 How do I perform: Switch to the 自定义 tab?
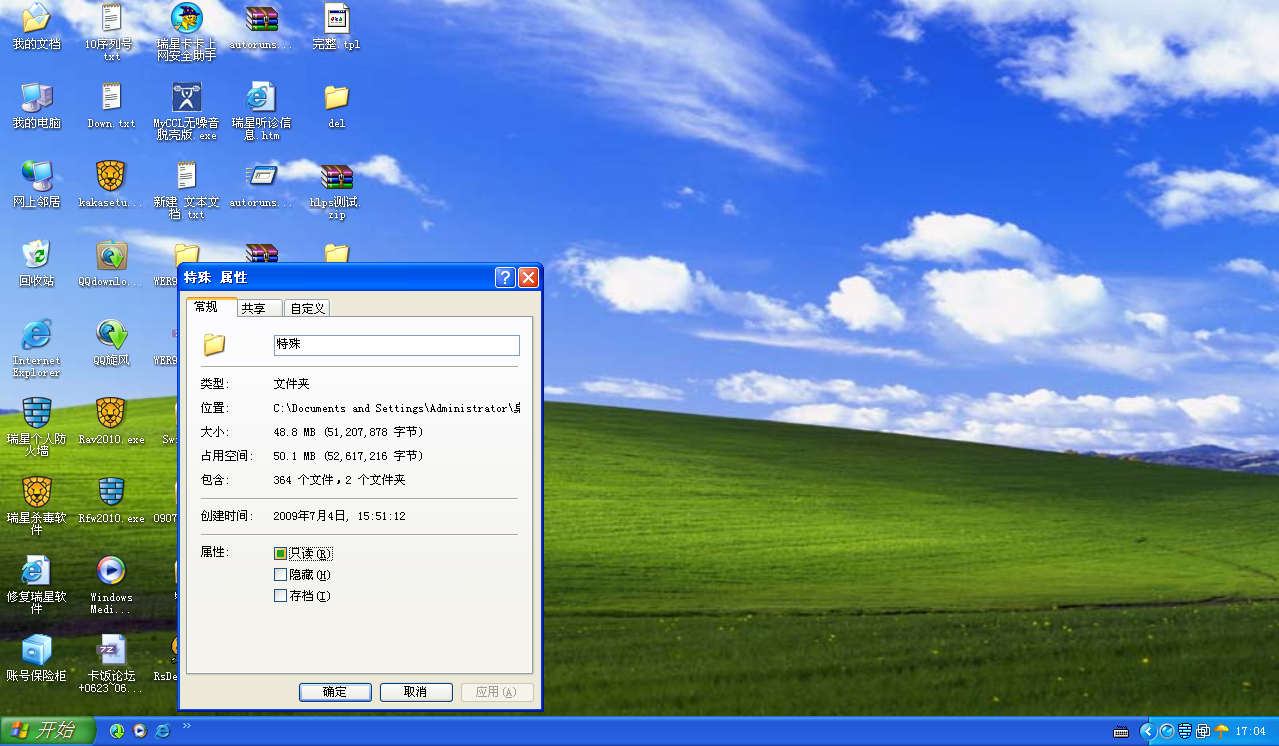click(x=306, y=309)
